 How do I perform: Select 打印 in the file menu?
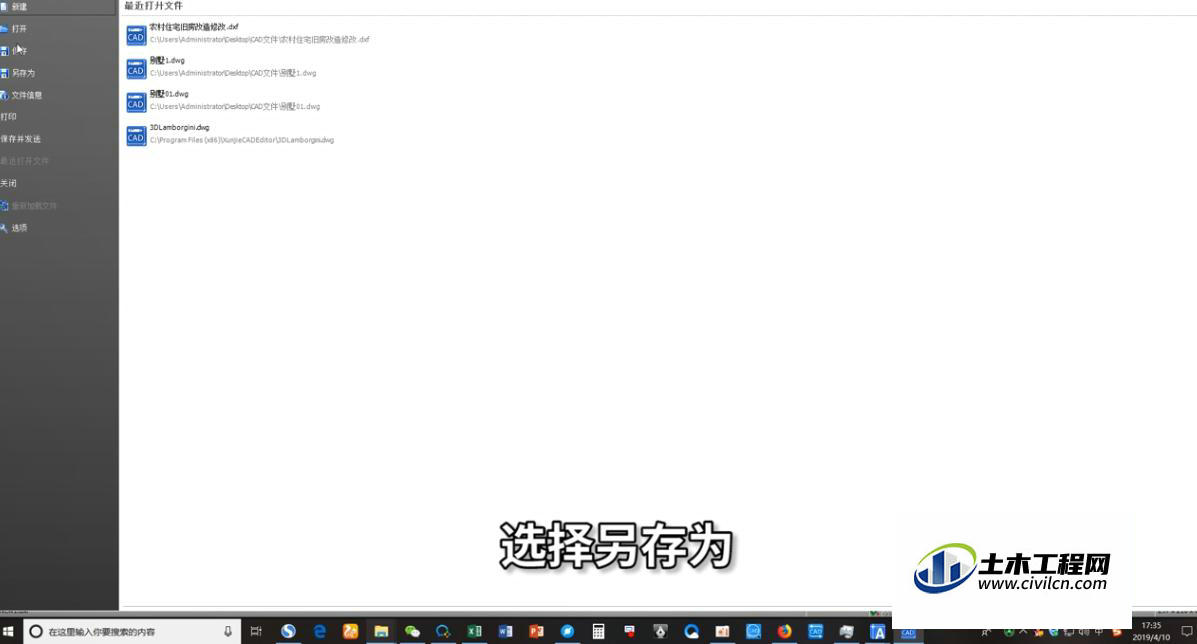click(x=9, y=117)
